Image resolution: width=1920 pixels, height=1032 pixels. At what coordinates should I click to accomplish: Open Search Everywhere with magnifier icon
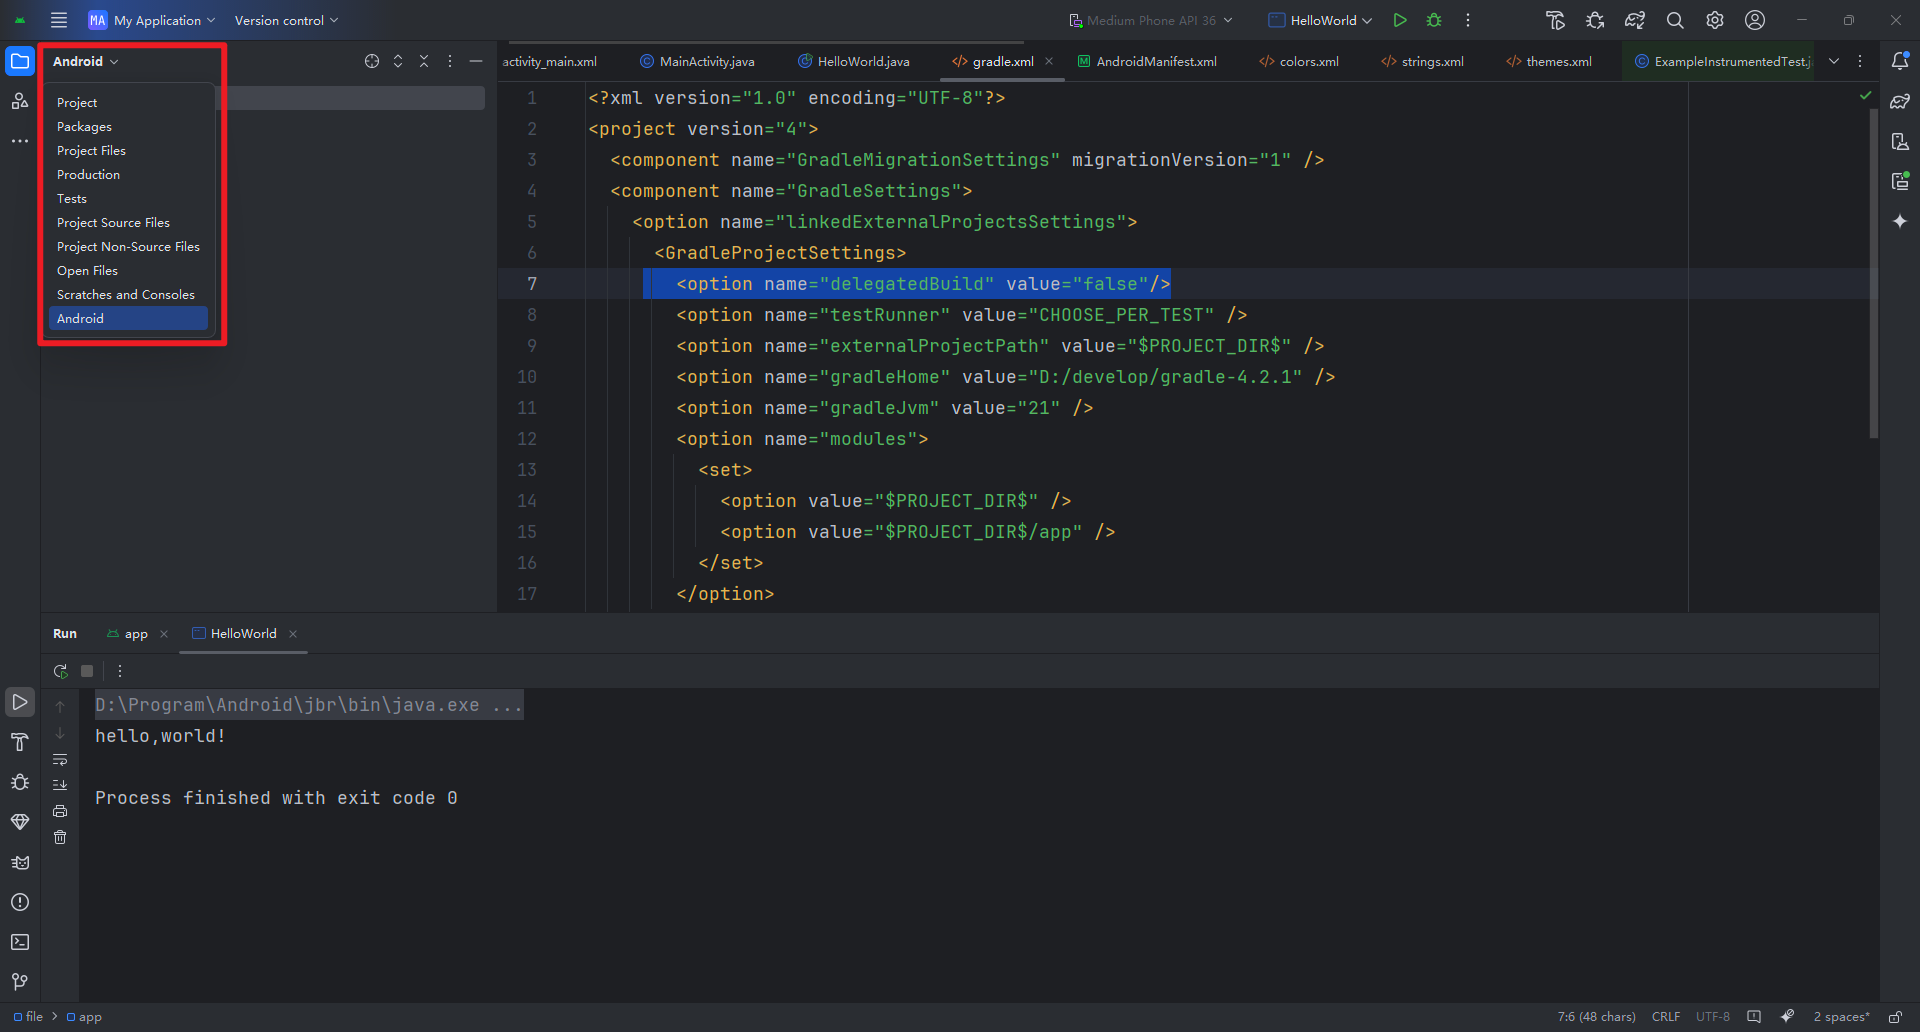(x=1675, y=20)
